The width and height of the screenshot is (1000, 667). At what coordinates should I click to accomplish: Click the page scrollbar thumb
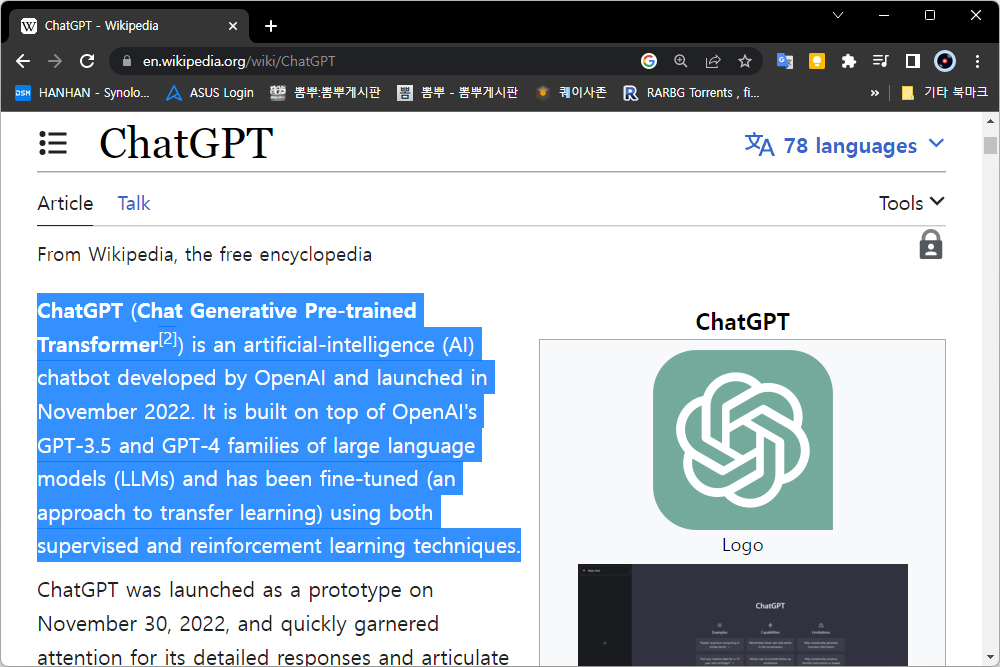click(x=990, y=145)
